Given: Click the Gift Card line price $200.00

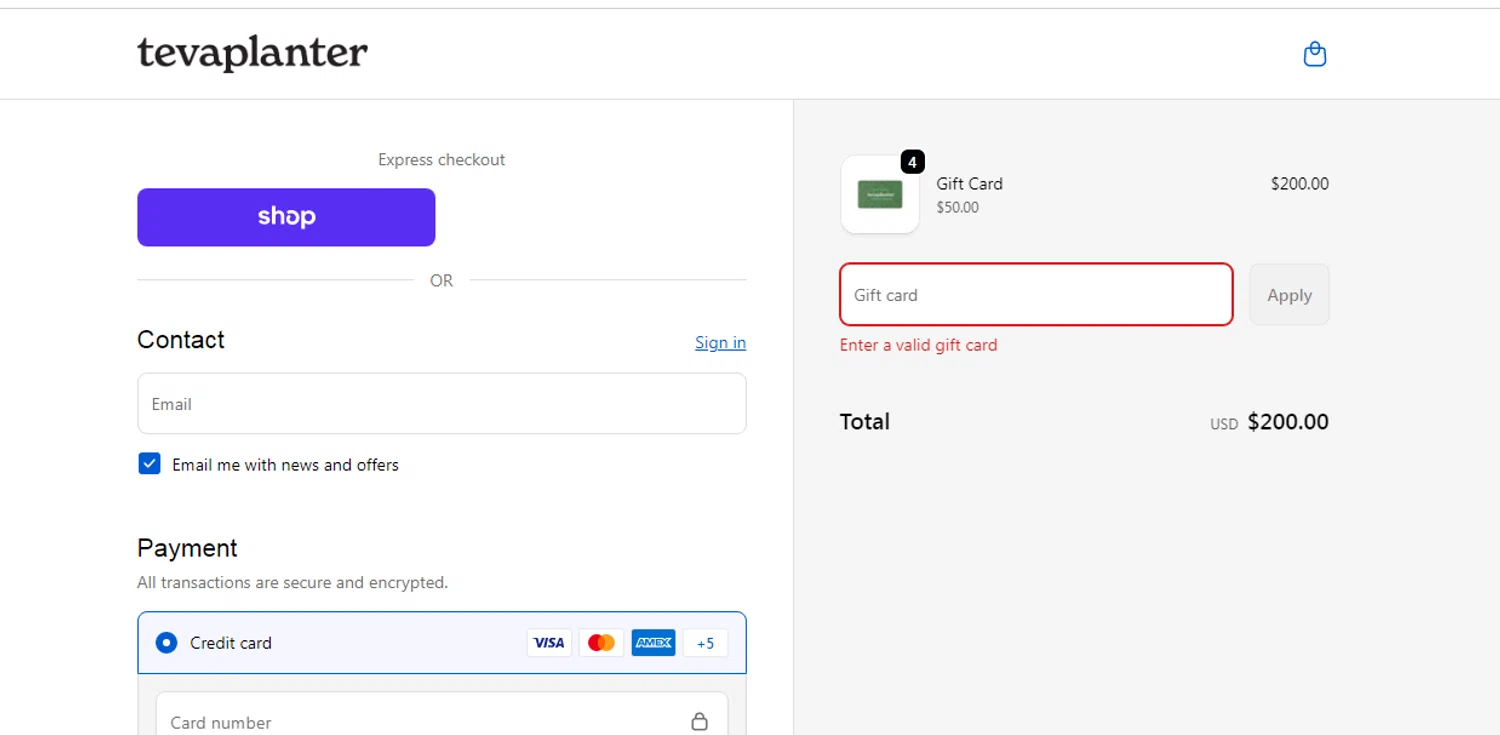Looking at the screenshot, I should click(x=1299, y=184).
